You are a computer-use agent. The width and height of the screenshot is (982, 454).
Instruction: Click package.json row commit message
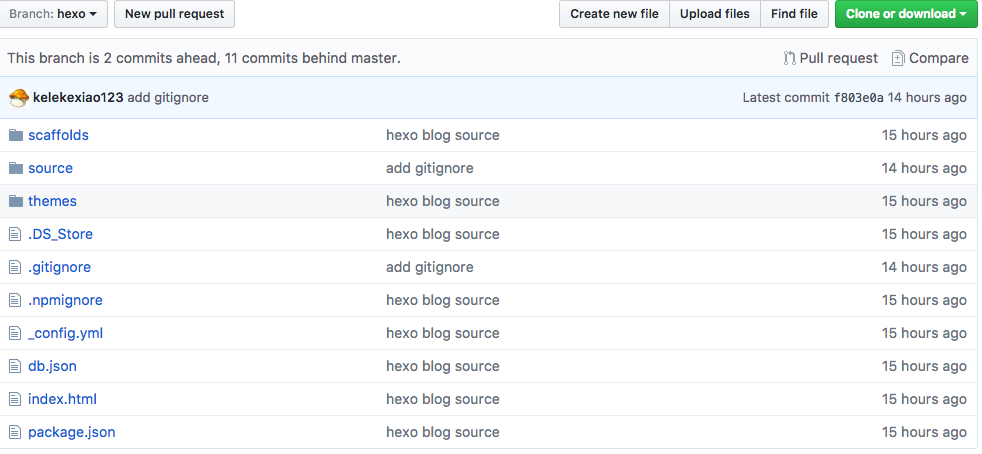[x=443, y=432]
